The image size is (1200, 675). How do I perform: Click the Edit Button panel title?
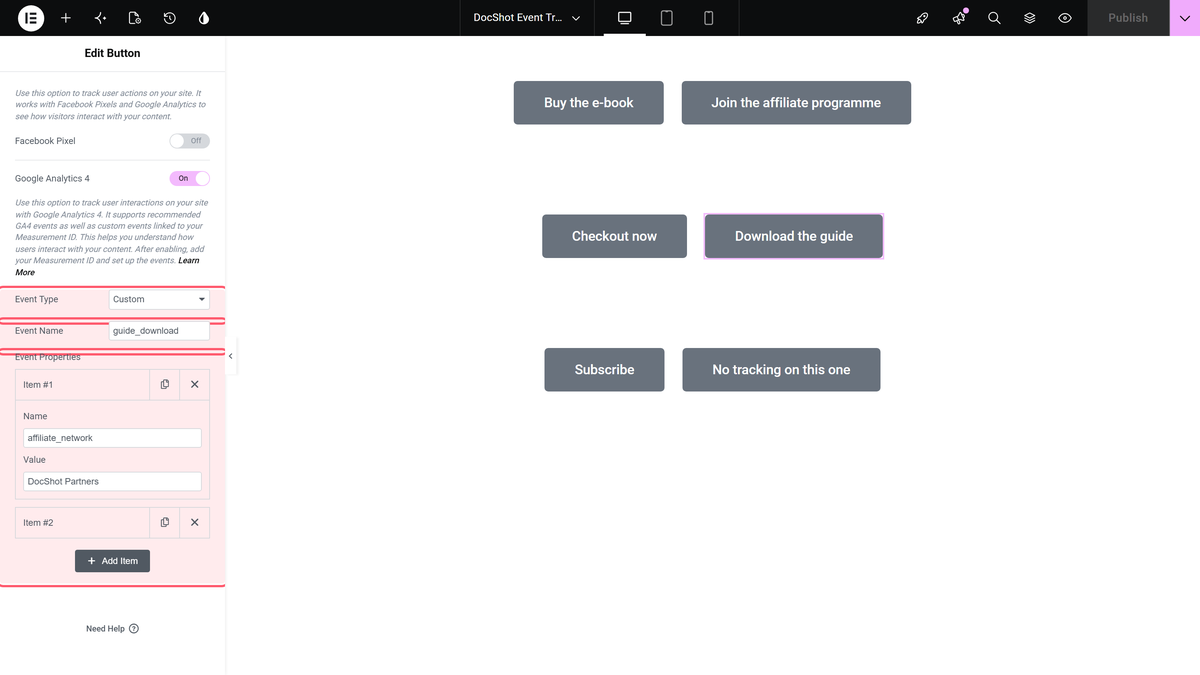[x=113, y=53]
